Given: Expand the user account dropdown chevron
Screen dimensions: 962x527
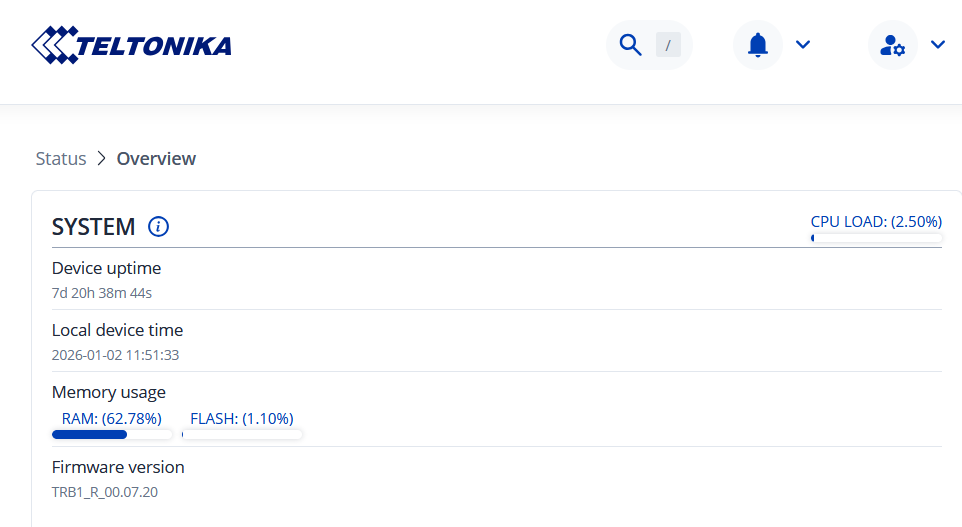Looking at the screenshot, I should tap(937, 45).
